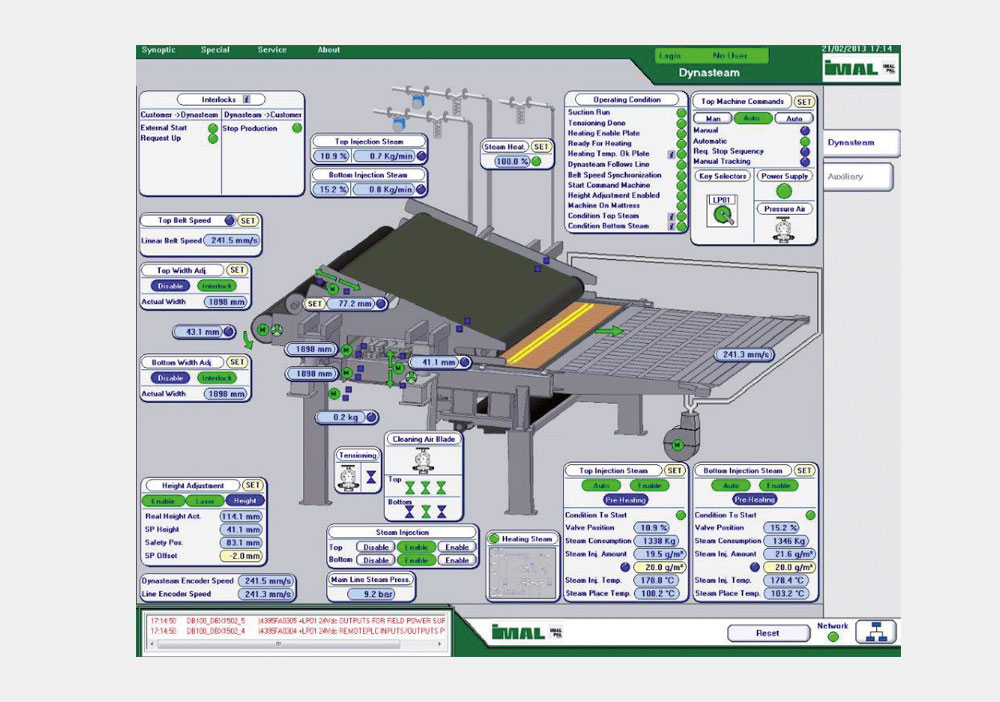Click SET next to Height Adjustment

pos(253,485)
